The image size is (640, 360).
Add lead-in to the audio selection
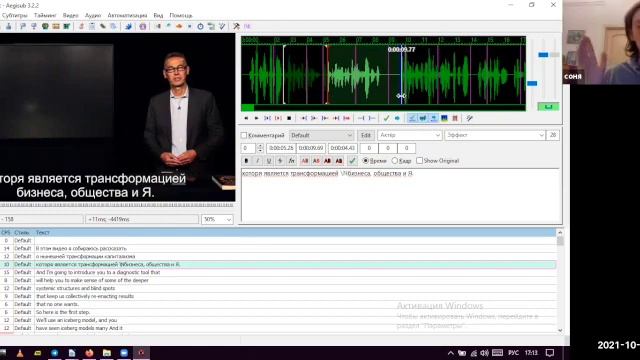coord(361,118)
